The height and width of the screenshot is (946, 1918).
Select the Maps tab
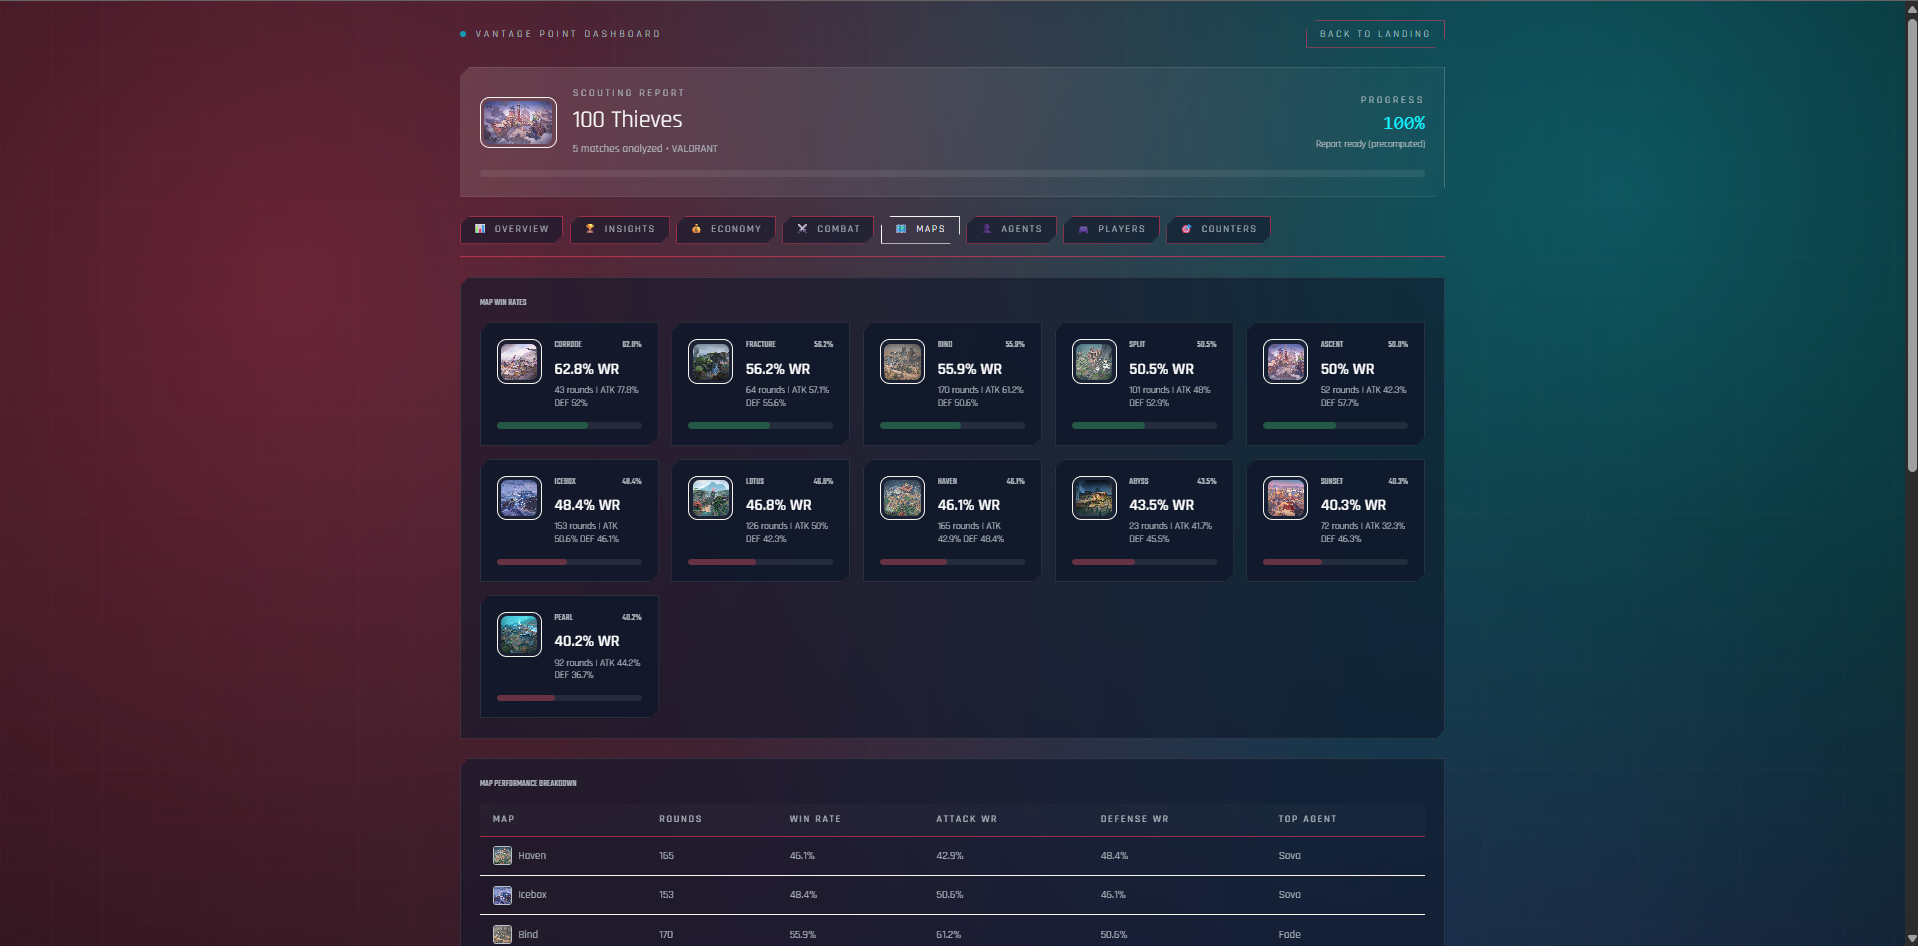click(x=920, y=229)
